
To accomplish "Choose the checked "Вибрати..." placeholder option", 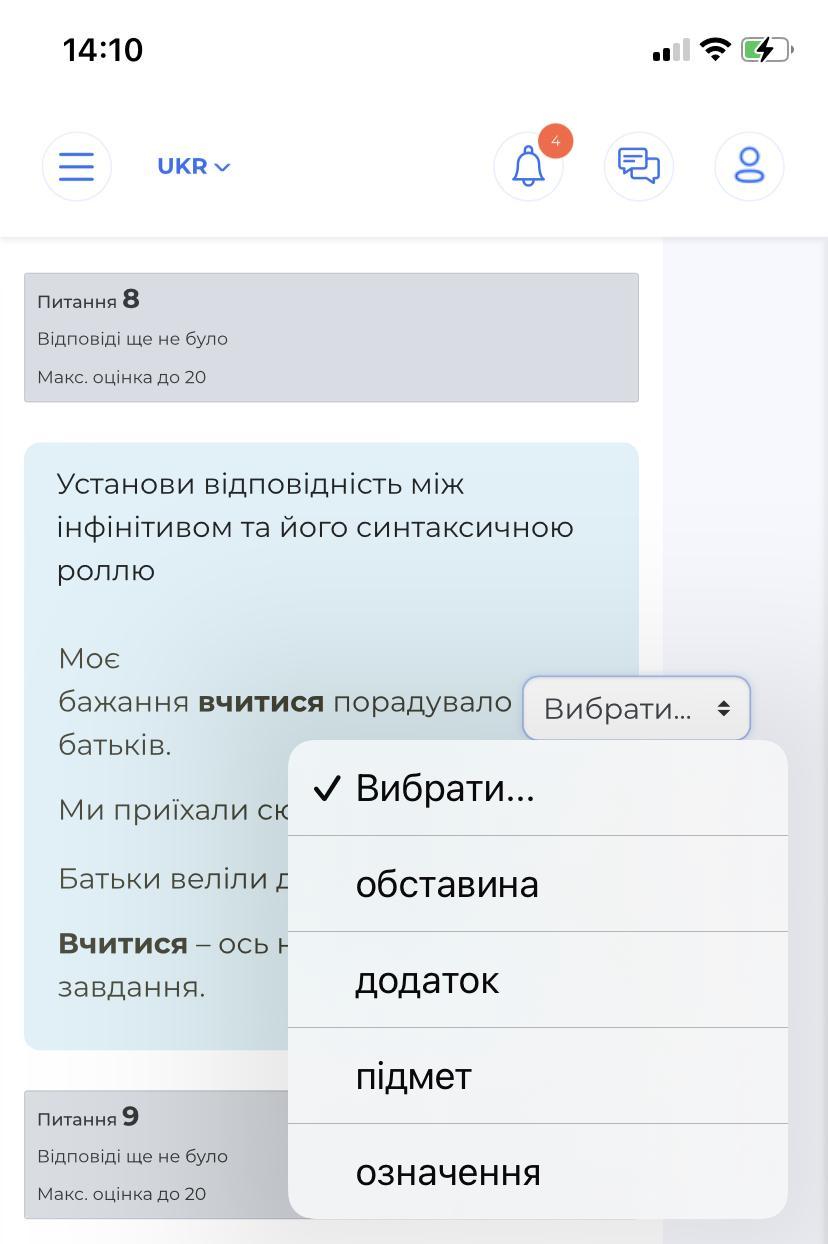I will point(445,788).
